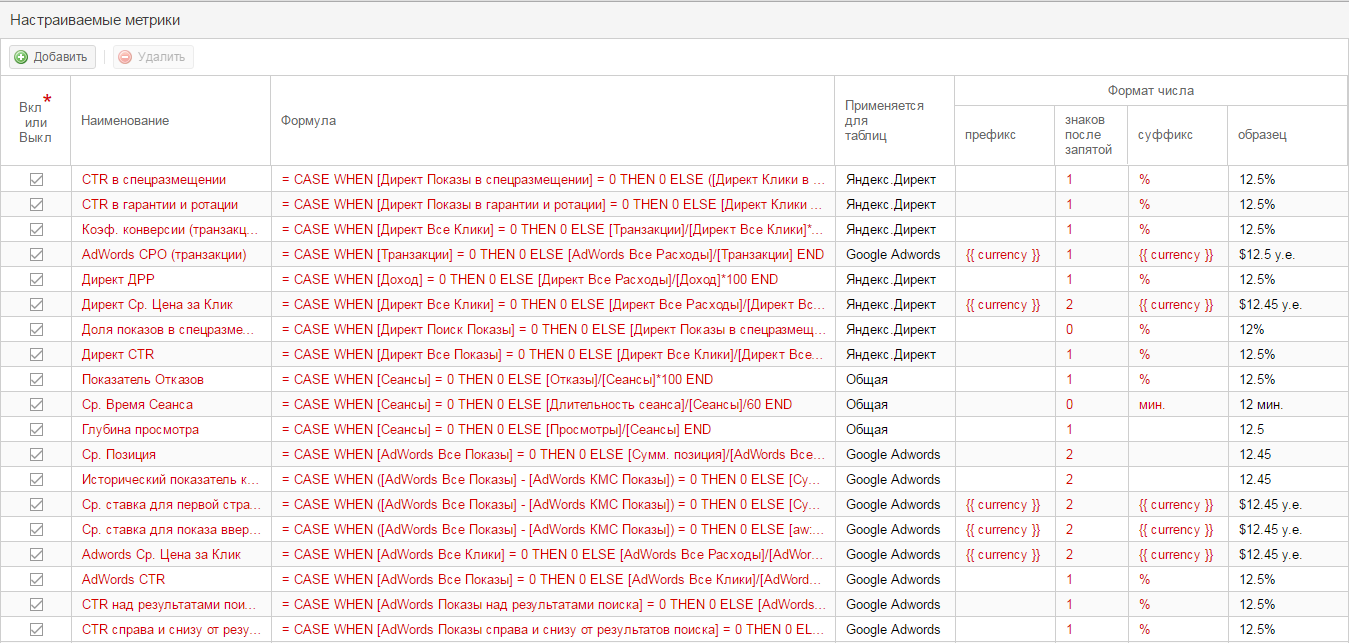Image resolution: width=1349 pixels, height=643 pixels.
Task: Edit formula of Глубина просмотра
Action: point(496,430)
